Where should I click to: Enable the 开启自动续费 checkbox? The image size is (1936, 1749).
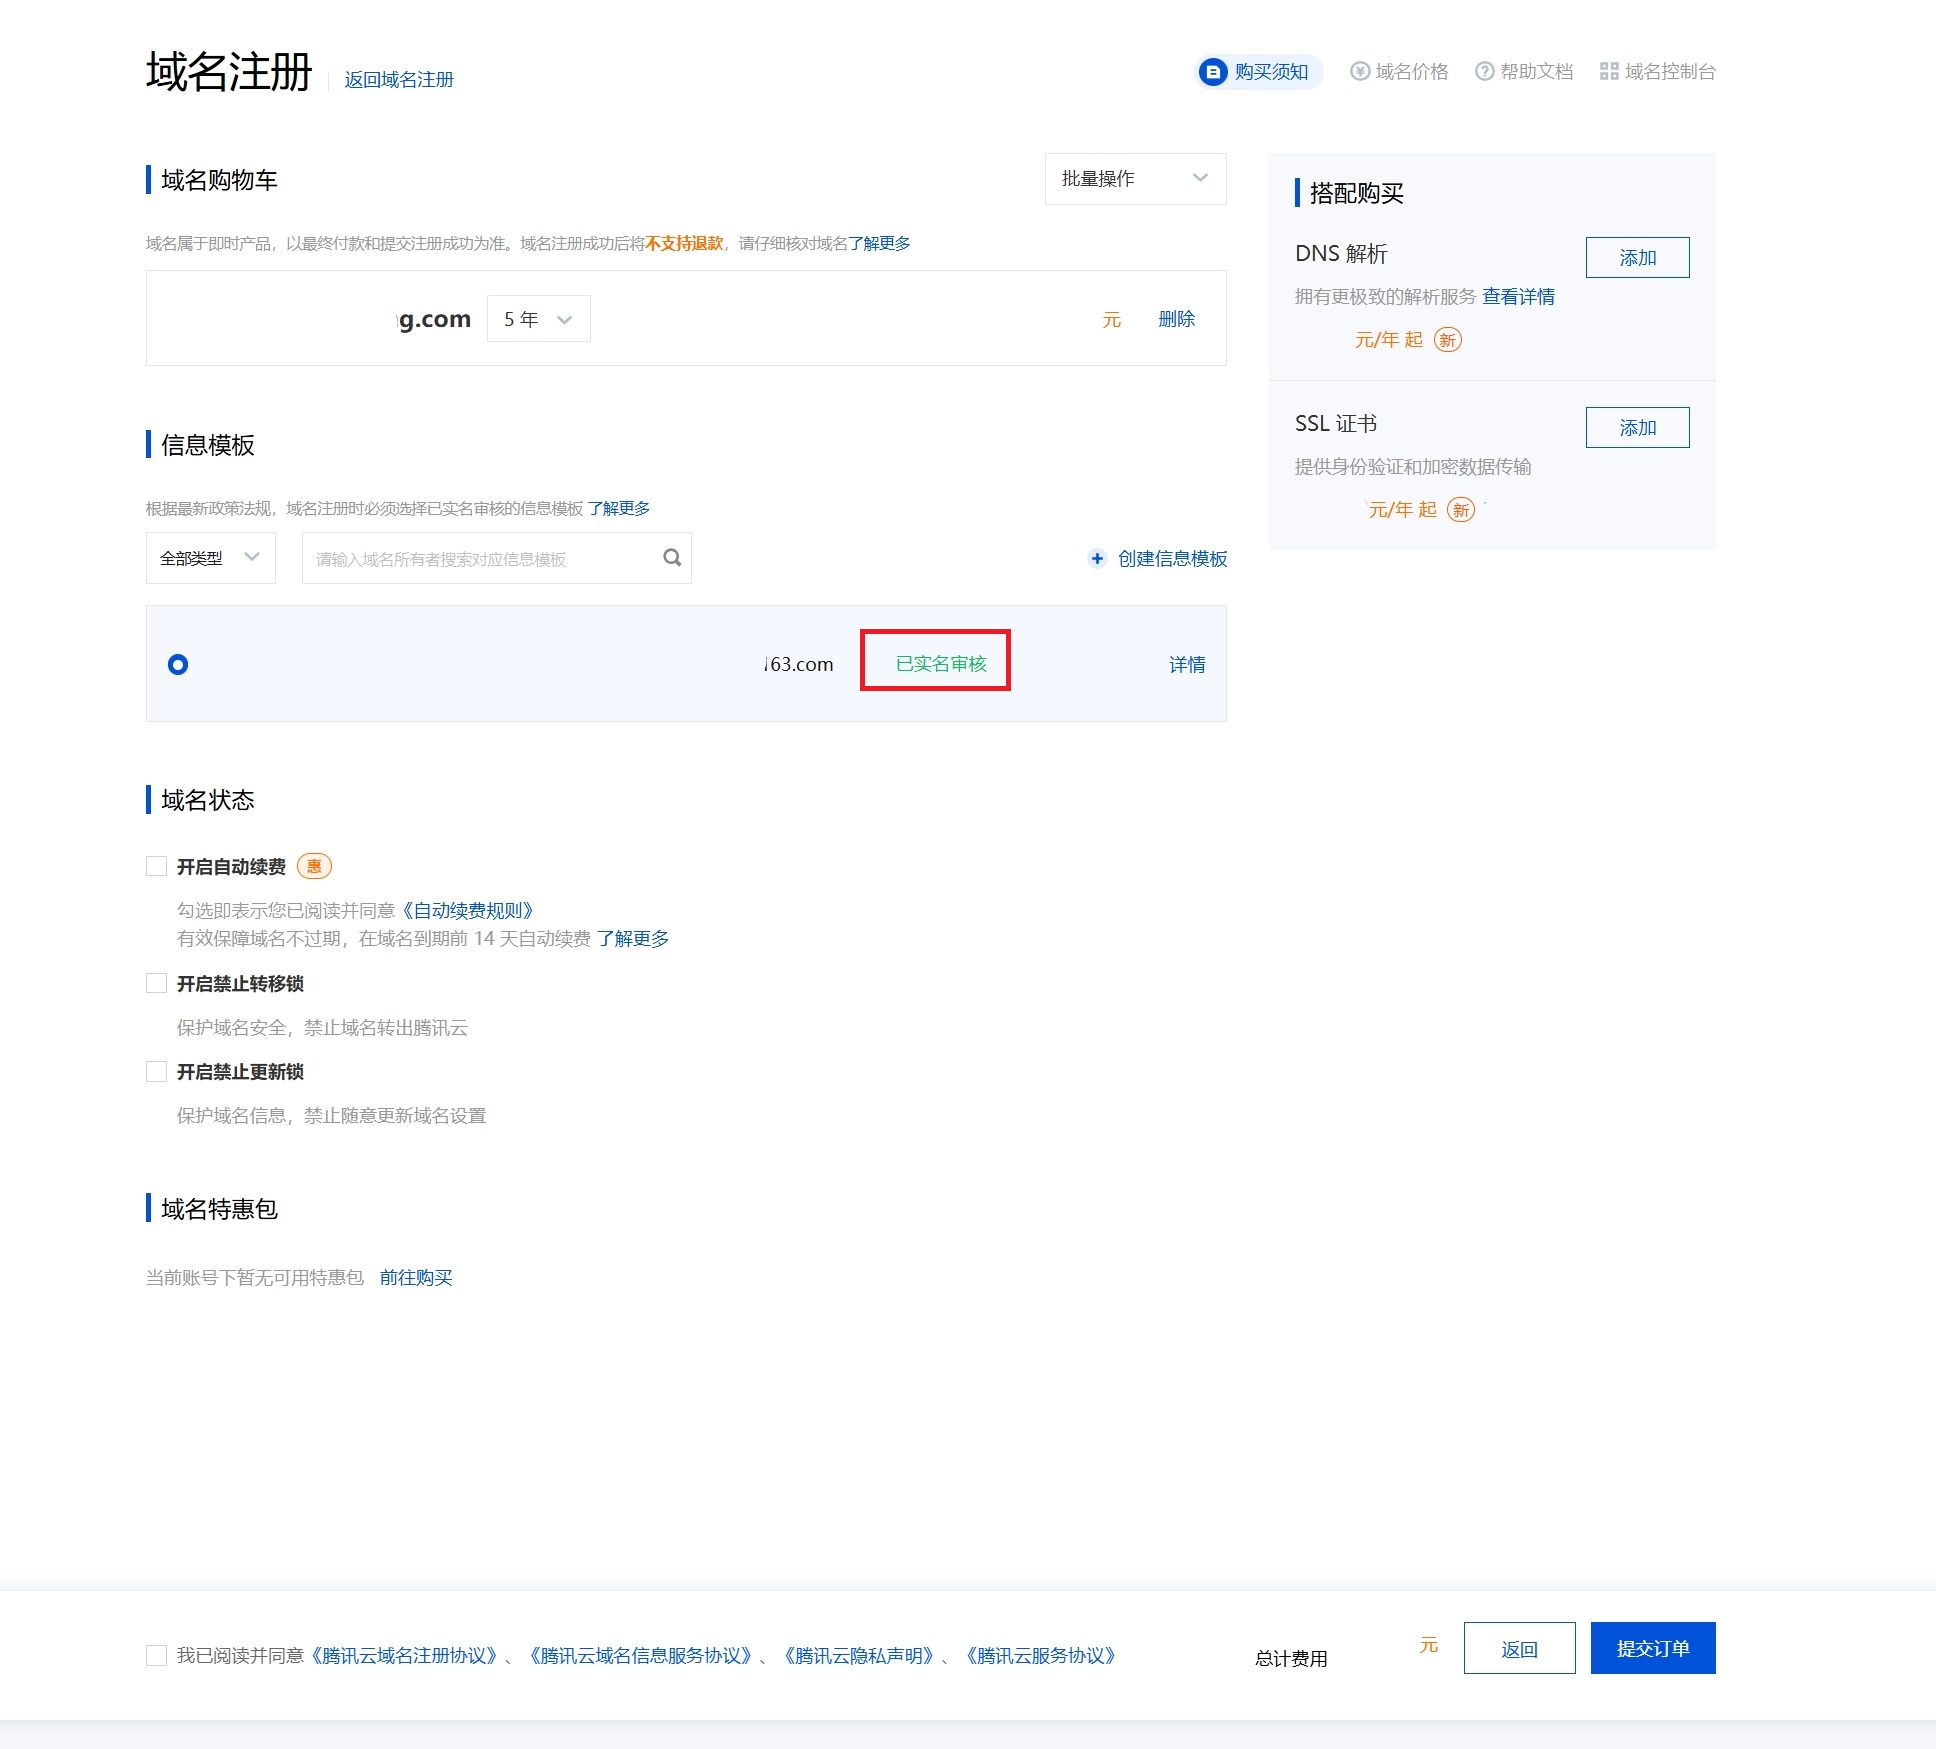pos(156,866)
